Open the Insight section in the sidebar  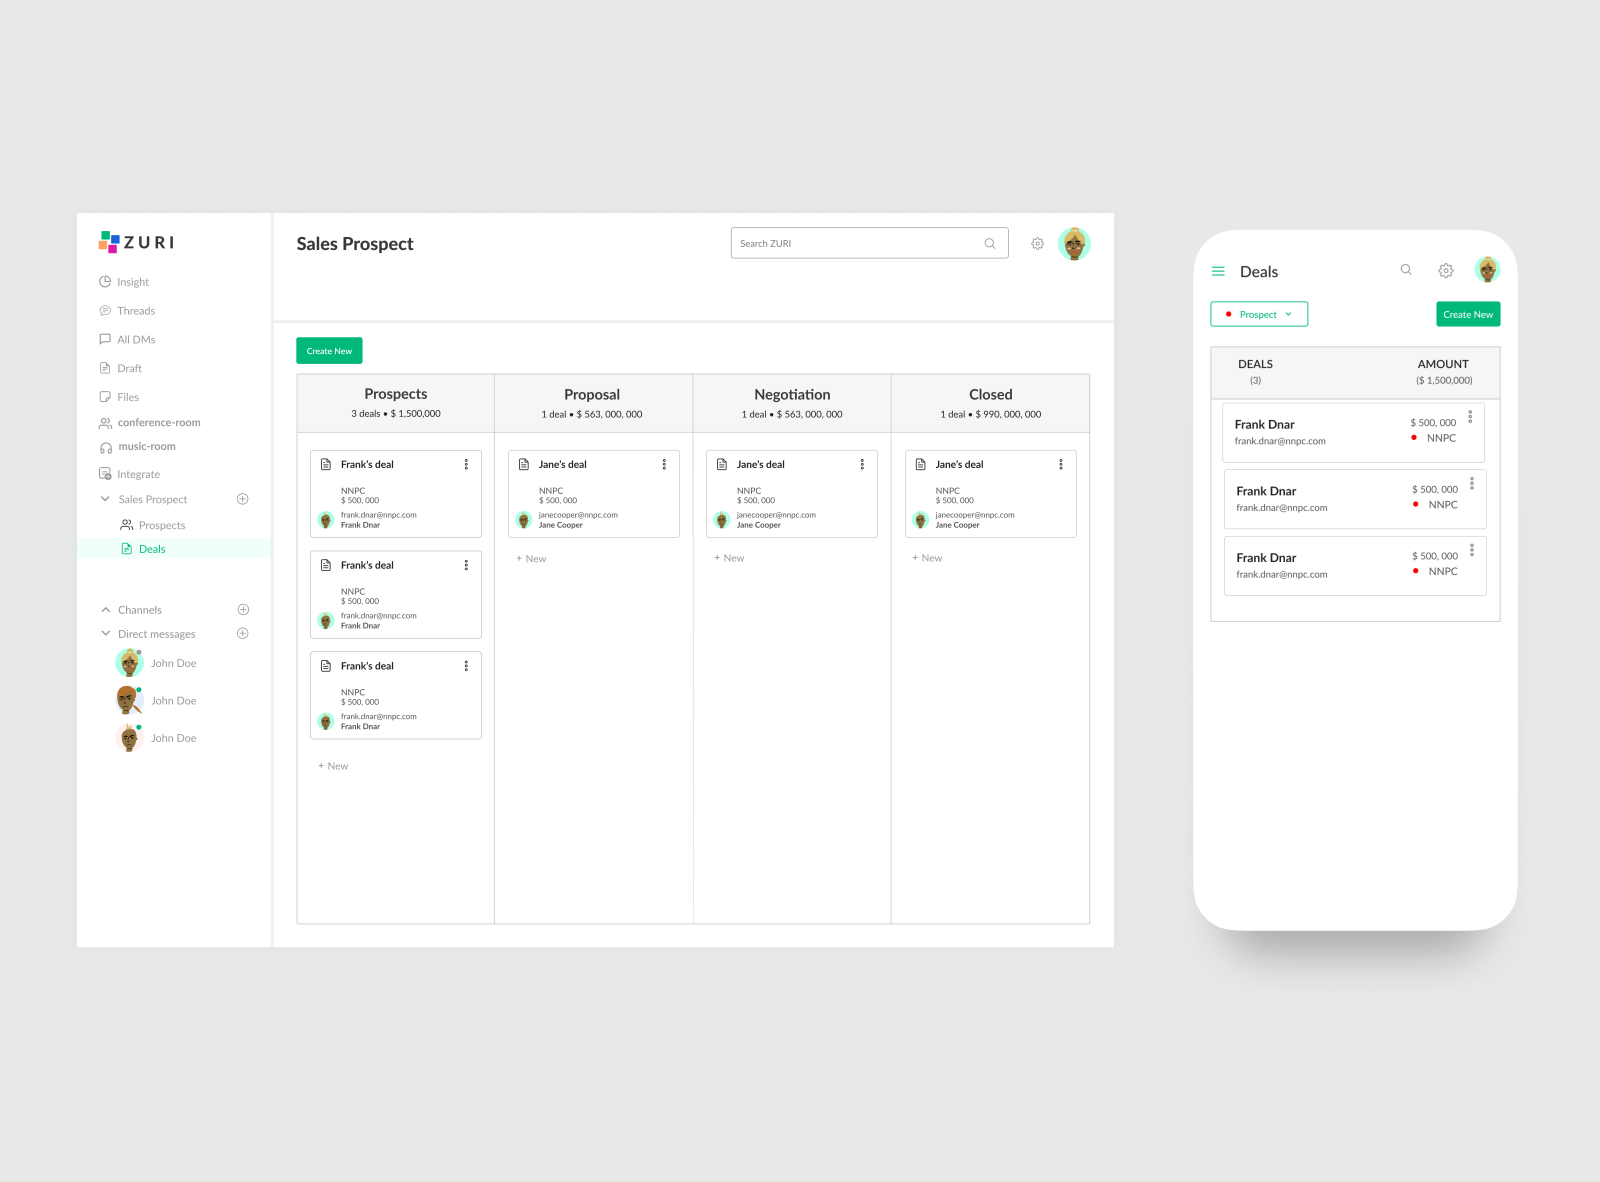(x=107, y=281)
